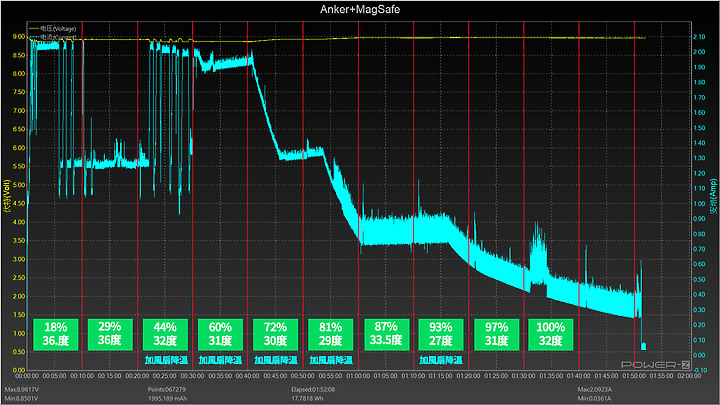Click the 81% 29度 label box
Image resolution: width=720 pixels, height=405 pixels.
[331, 334]
